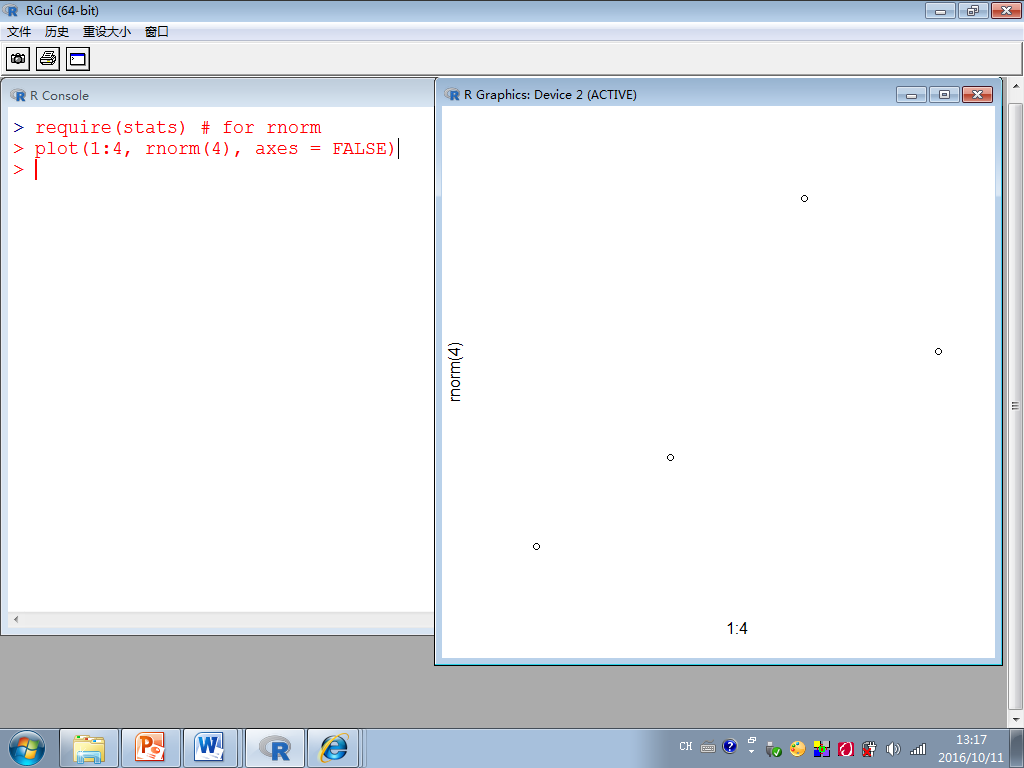1024x768 pixels.
Task: Open the 历史 menu
Action: [57, 31]
